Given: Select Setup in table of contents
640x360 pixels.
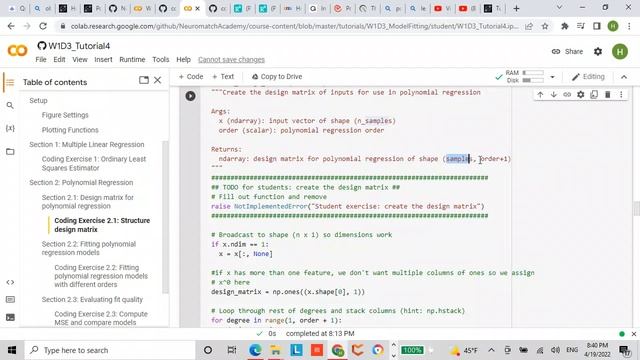Looking at the screenshot, I should [x=38, y=100].
